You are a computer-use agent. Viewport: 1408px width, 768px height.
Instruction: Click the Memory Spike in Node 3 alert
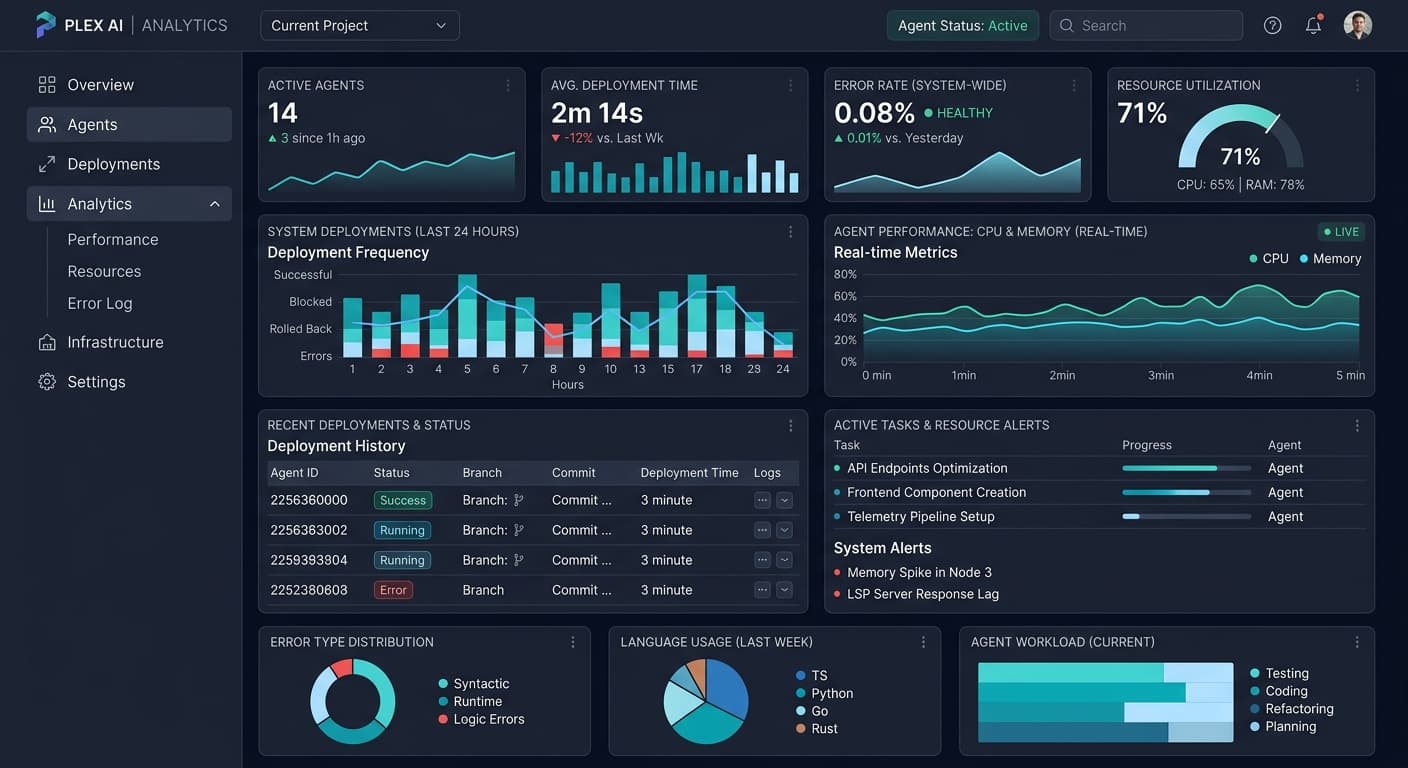(x=919, y=572)
